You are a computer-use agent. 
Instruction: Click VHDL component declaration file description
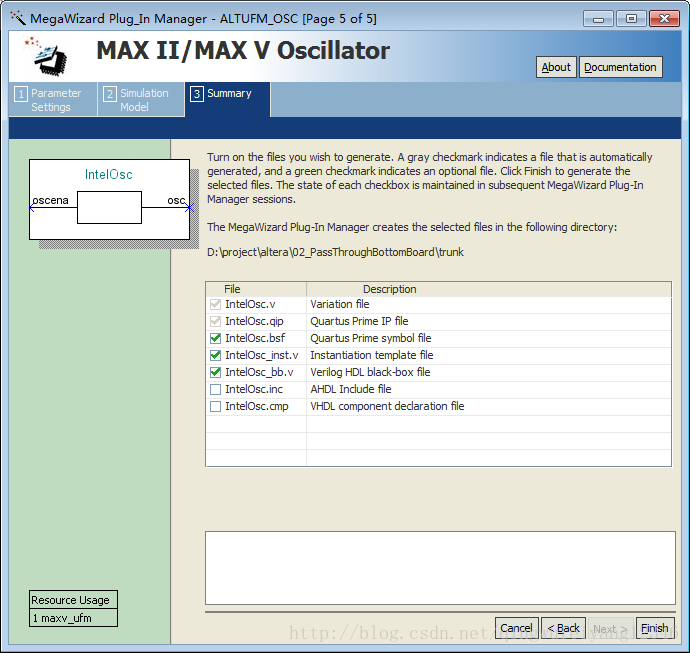(x=387, y=406)
